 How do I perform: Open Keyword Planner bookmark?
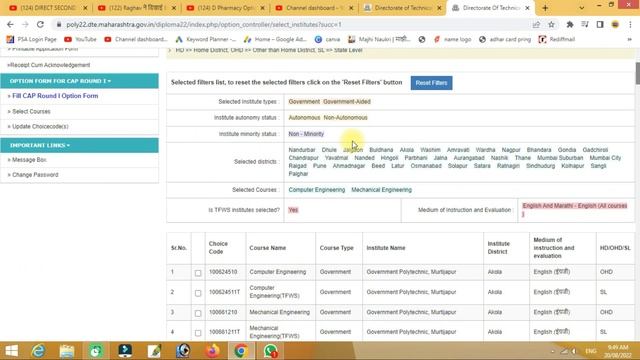[x=206, y=39]
